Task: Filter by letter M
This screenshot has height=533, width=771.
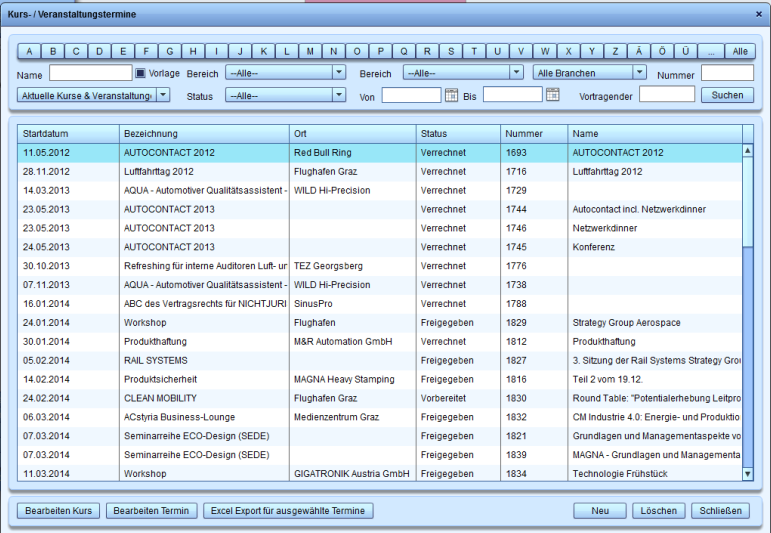Action: [x=310, y=51]
